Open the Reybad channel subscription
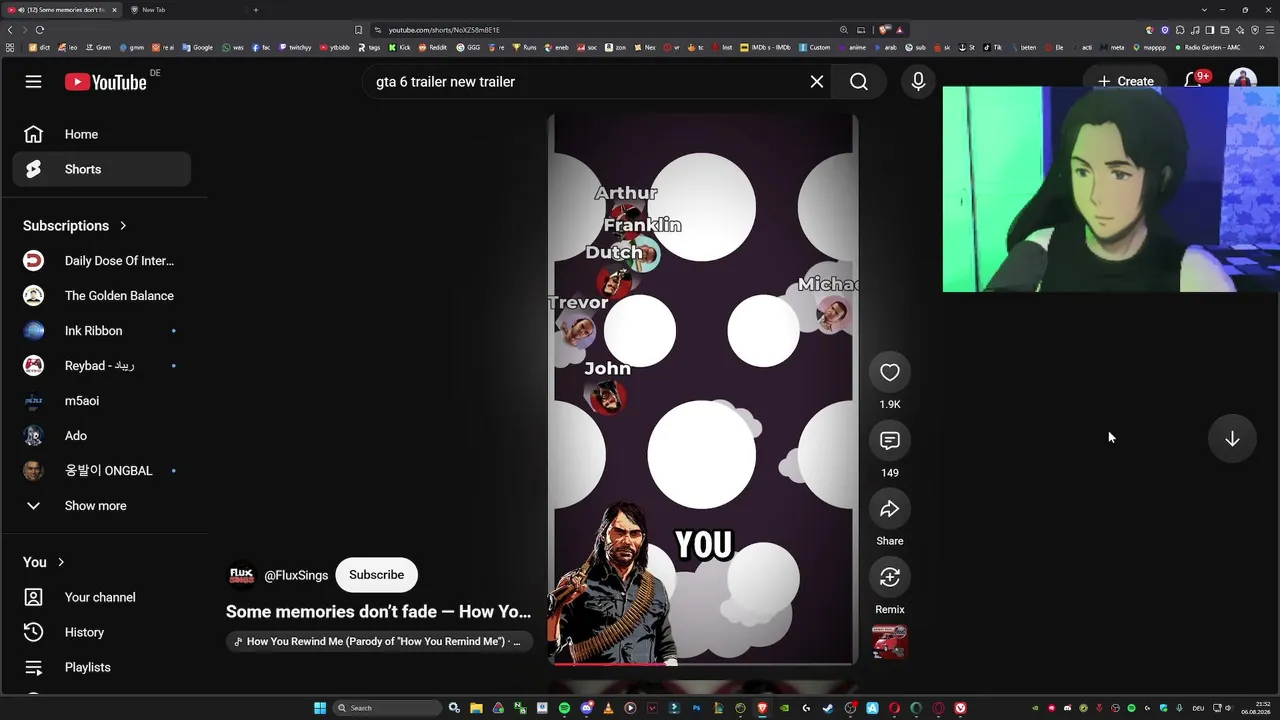This screenshot has width=1280, height=720. point(101,366)
